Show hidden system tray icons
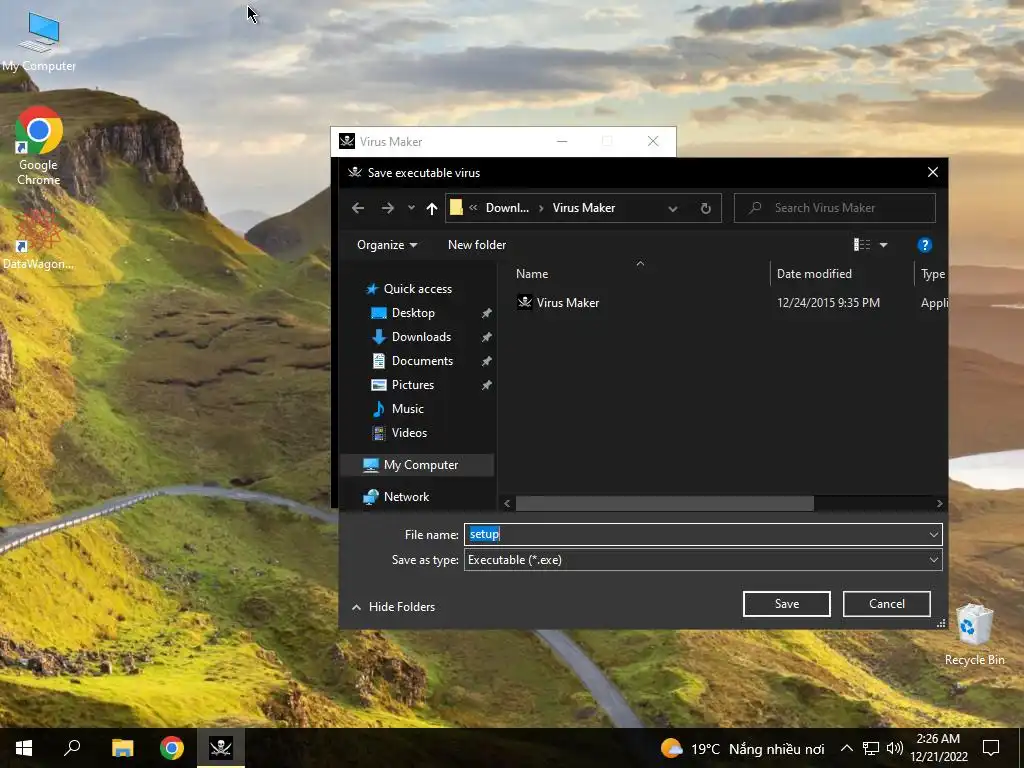 click(846, 748)
